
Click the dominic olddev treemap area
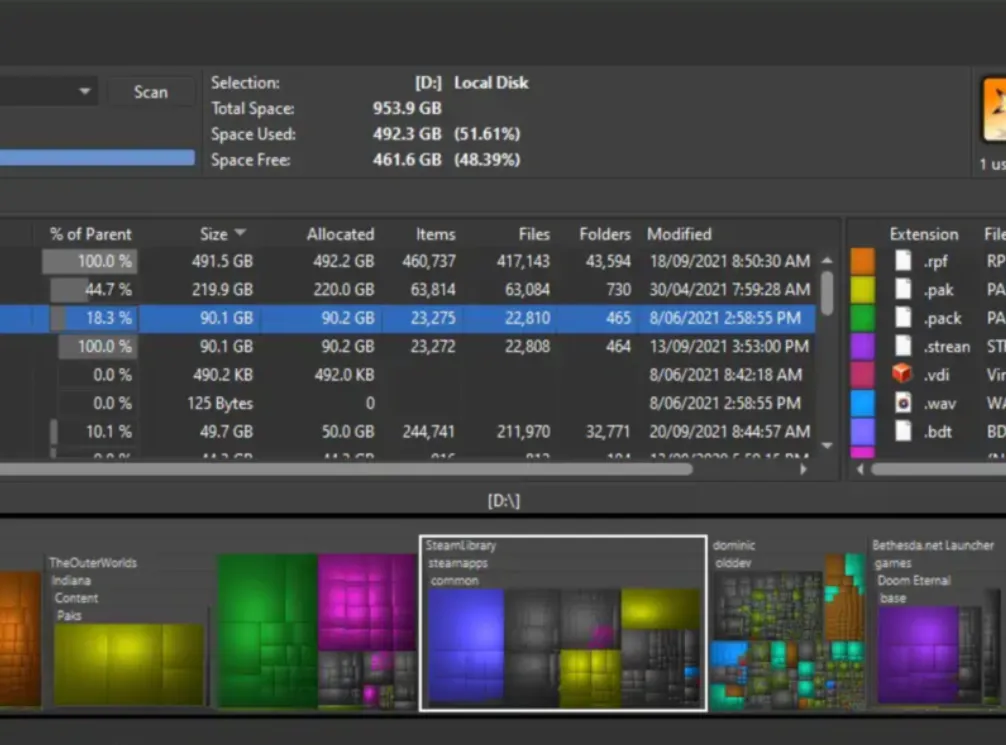pos(787,626)
